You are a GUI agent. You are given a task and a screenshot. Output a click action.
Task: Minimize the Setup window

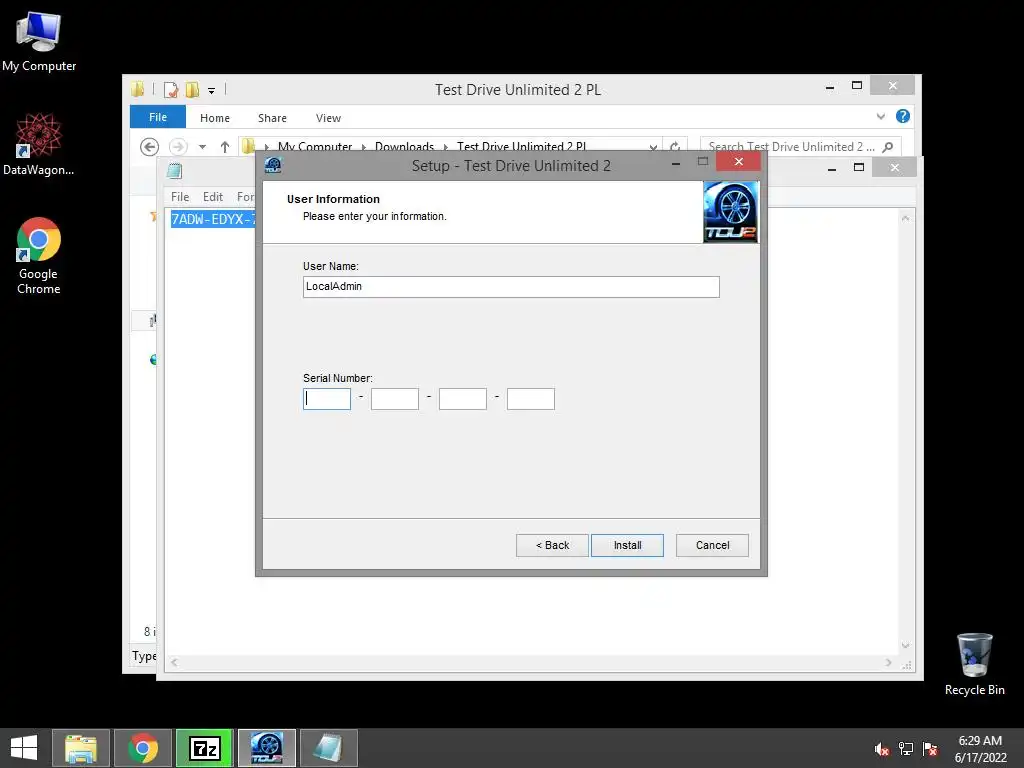point(676,163)
